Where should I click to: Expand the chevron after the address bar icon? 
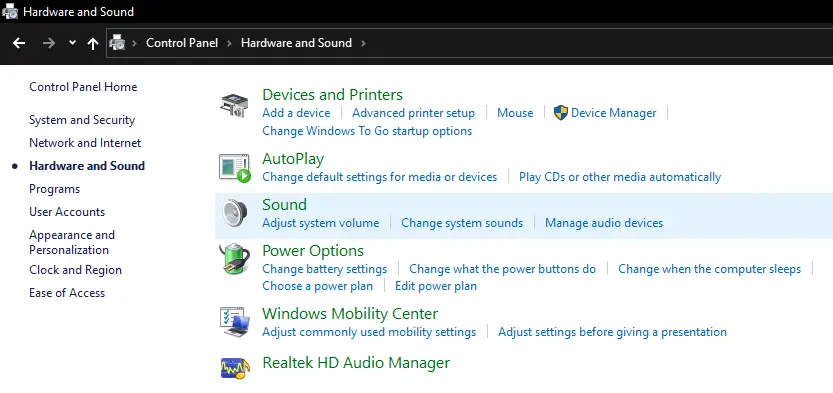tap(134, 43)
